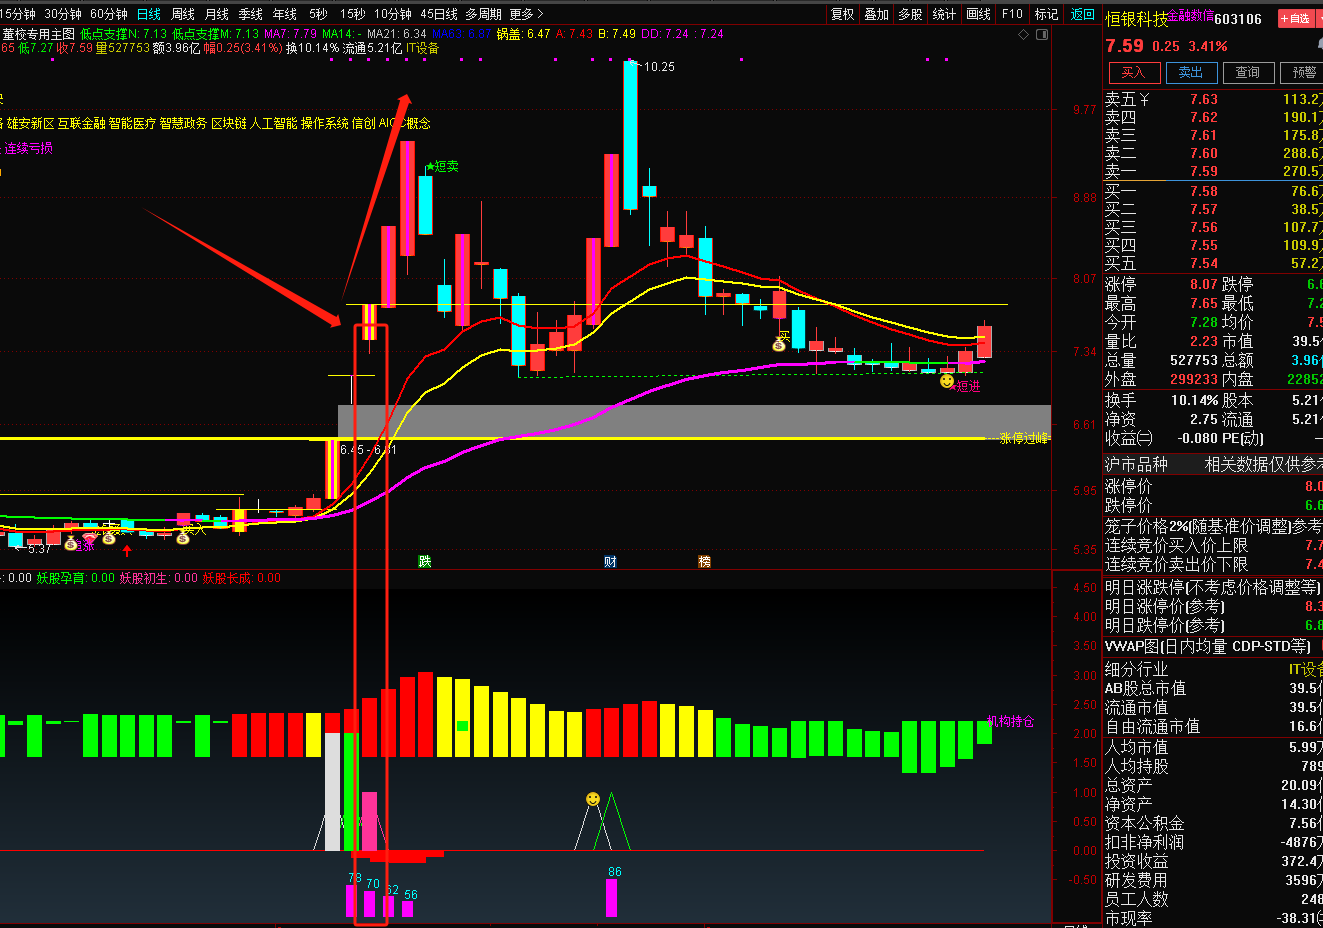Image resolution: width=1323 pixels, height=928 pixels.
Task: Click the 叠加 overlay toolbar item
Action: click(x=877, y=14)
